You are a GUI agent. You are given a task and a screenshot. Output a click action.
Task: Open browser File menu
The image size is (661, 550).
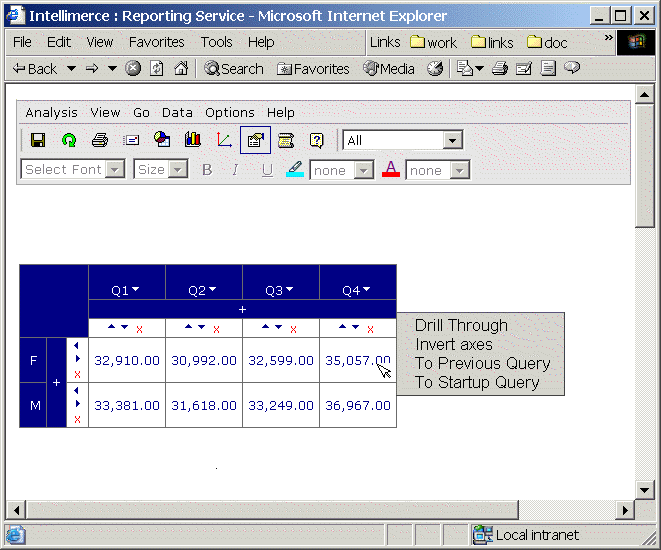[22, 42]
